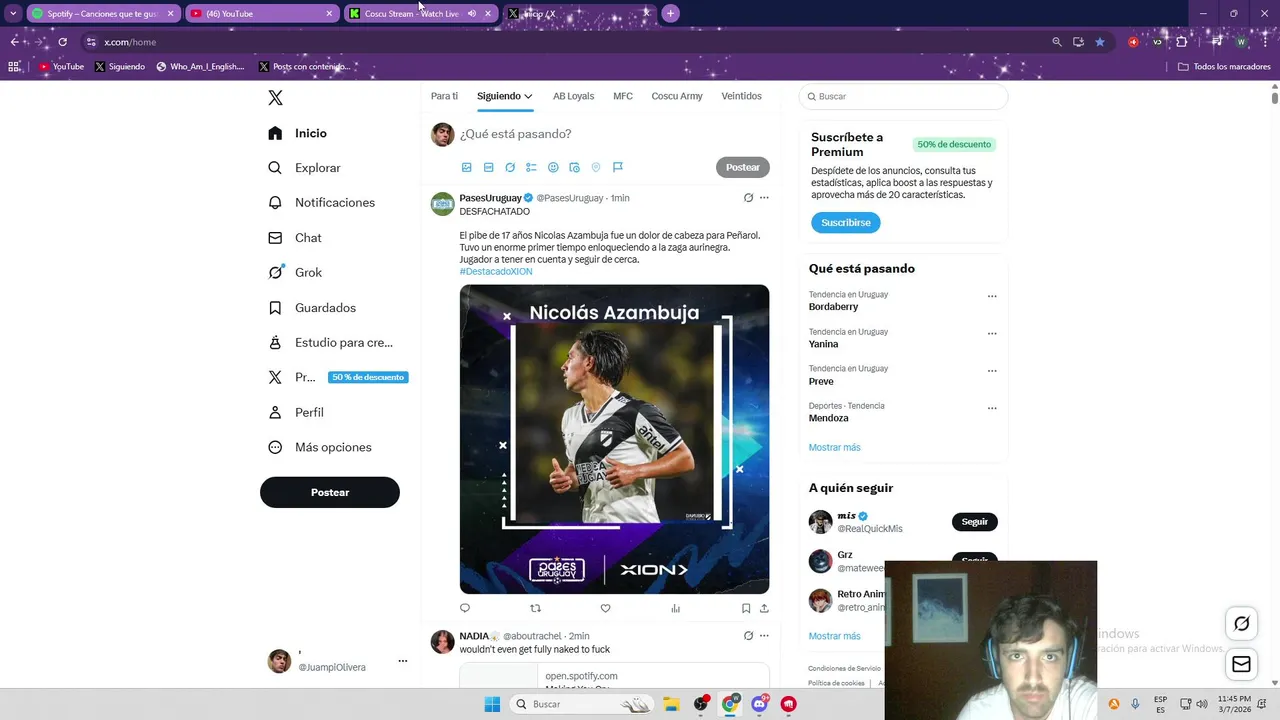Open Premium with 50% discount badge
Image resolution: width=1280 pixels, height=720 pixels.
coord(338,377)
